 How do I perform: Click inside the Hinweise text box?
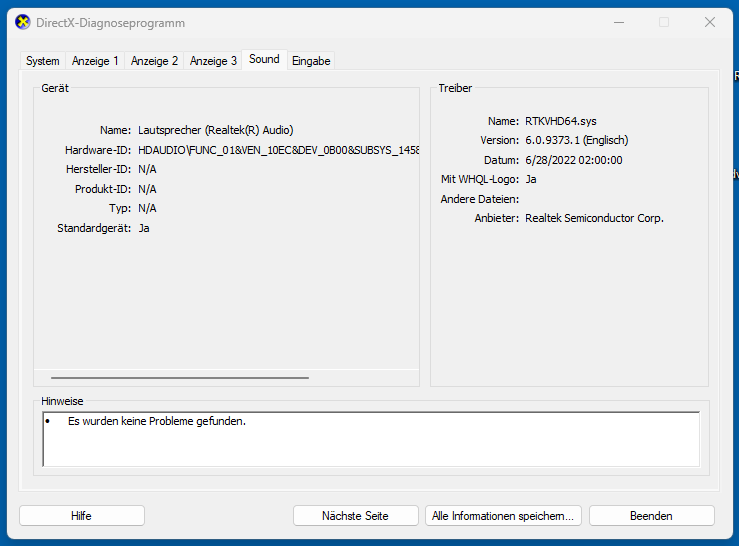click(x=371, y=439)
